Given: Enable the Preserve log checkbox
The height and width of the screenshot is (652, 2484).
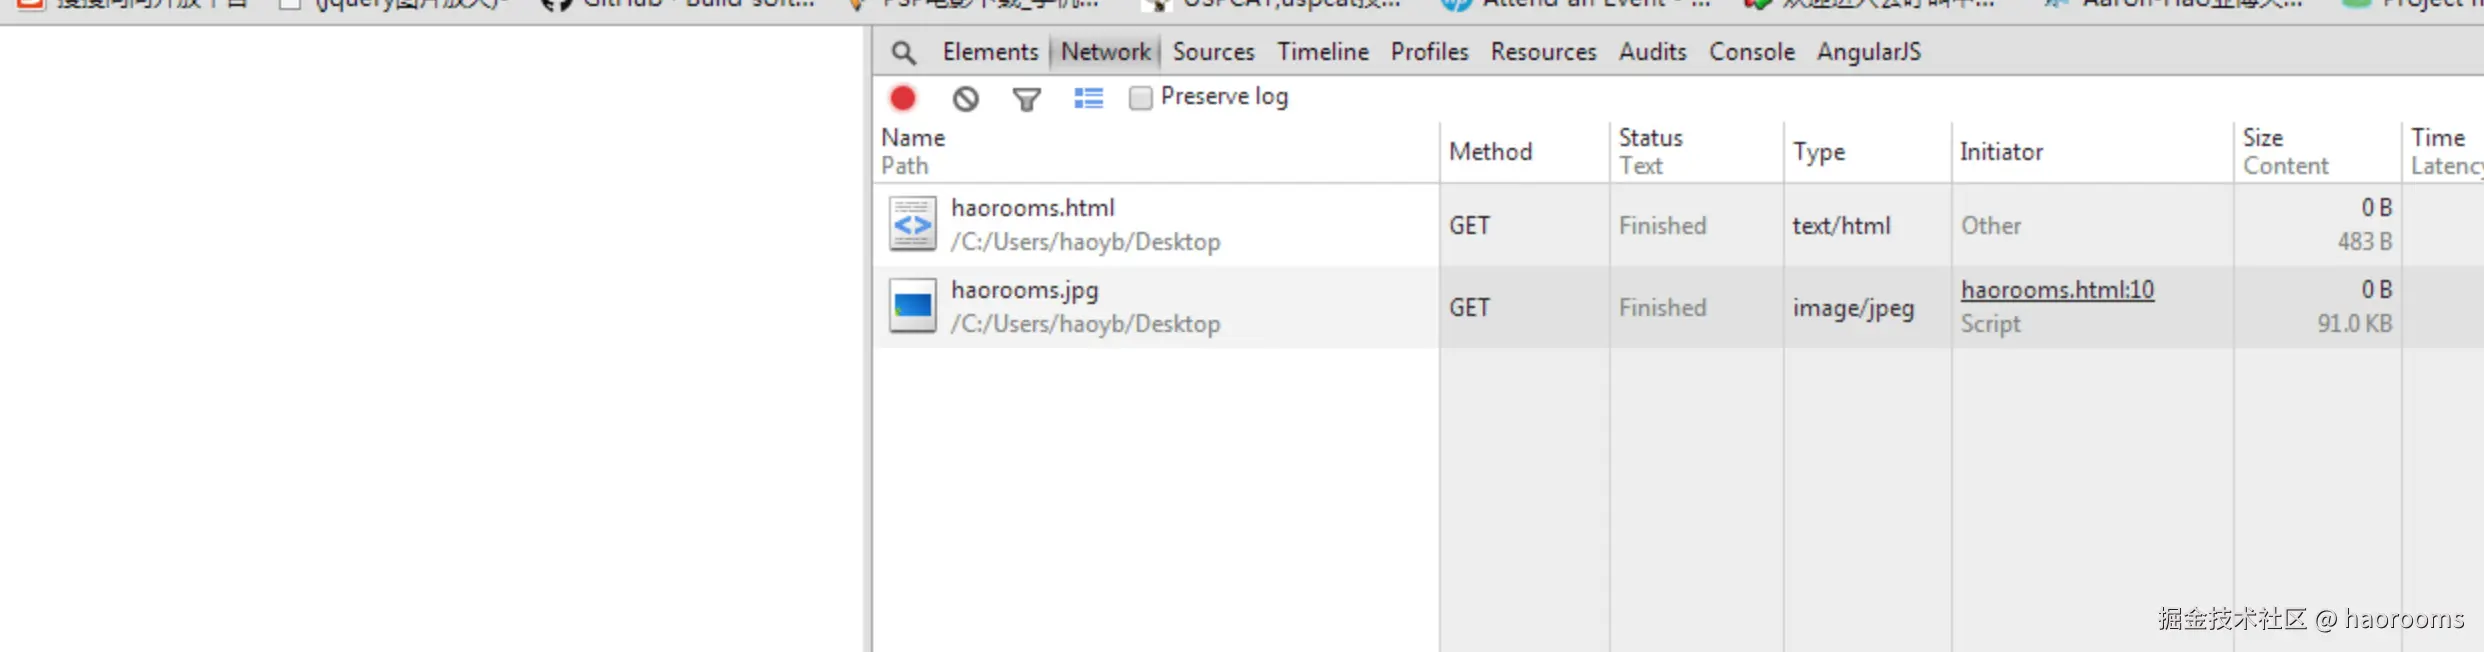Looking at the screenshot, I should coord(1140,97).
